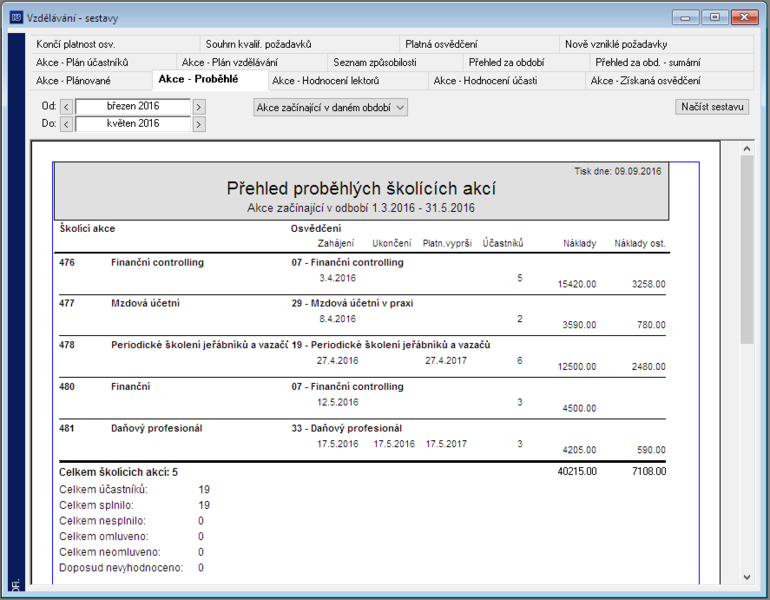Viewport: 770px width, 600px height.
Task: Click osvědčení 33 - Daňový profesionál
Action: coord(347,429)
